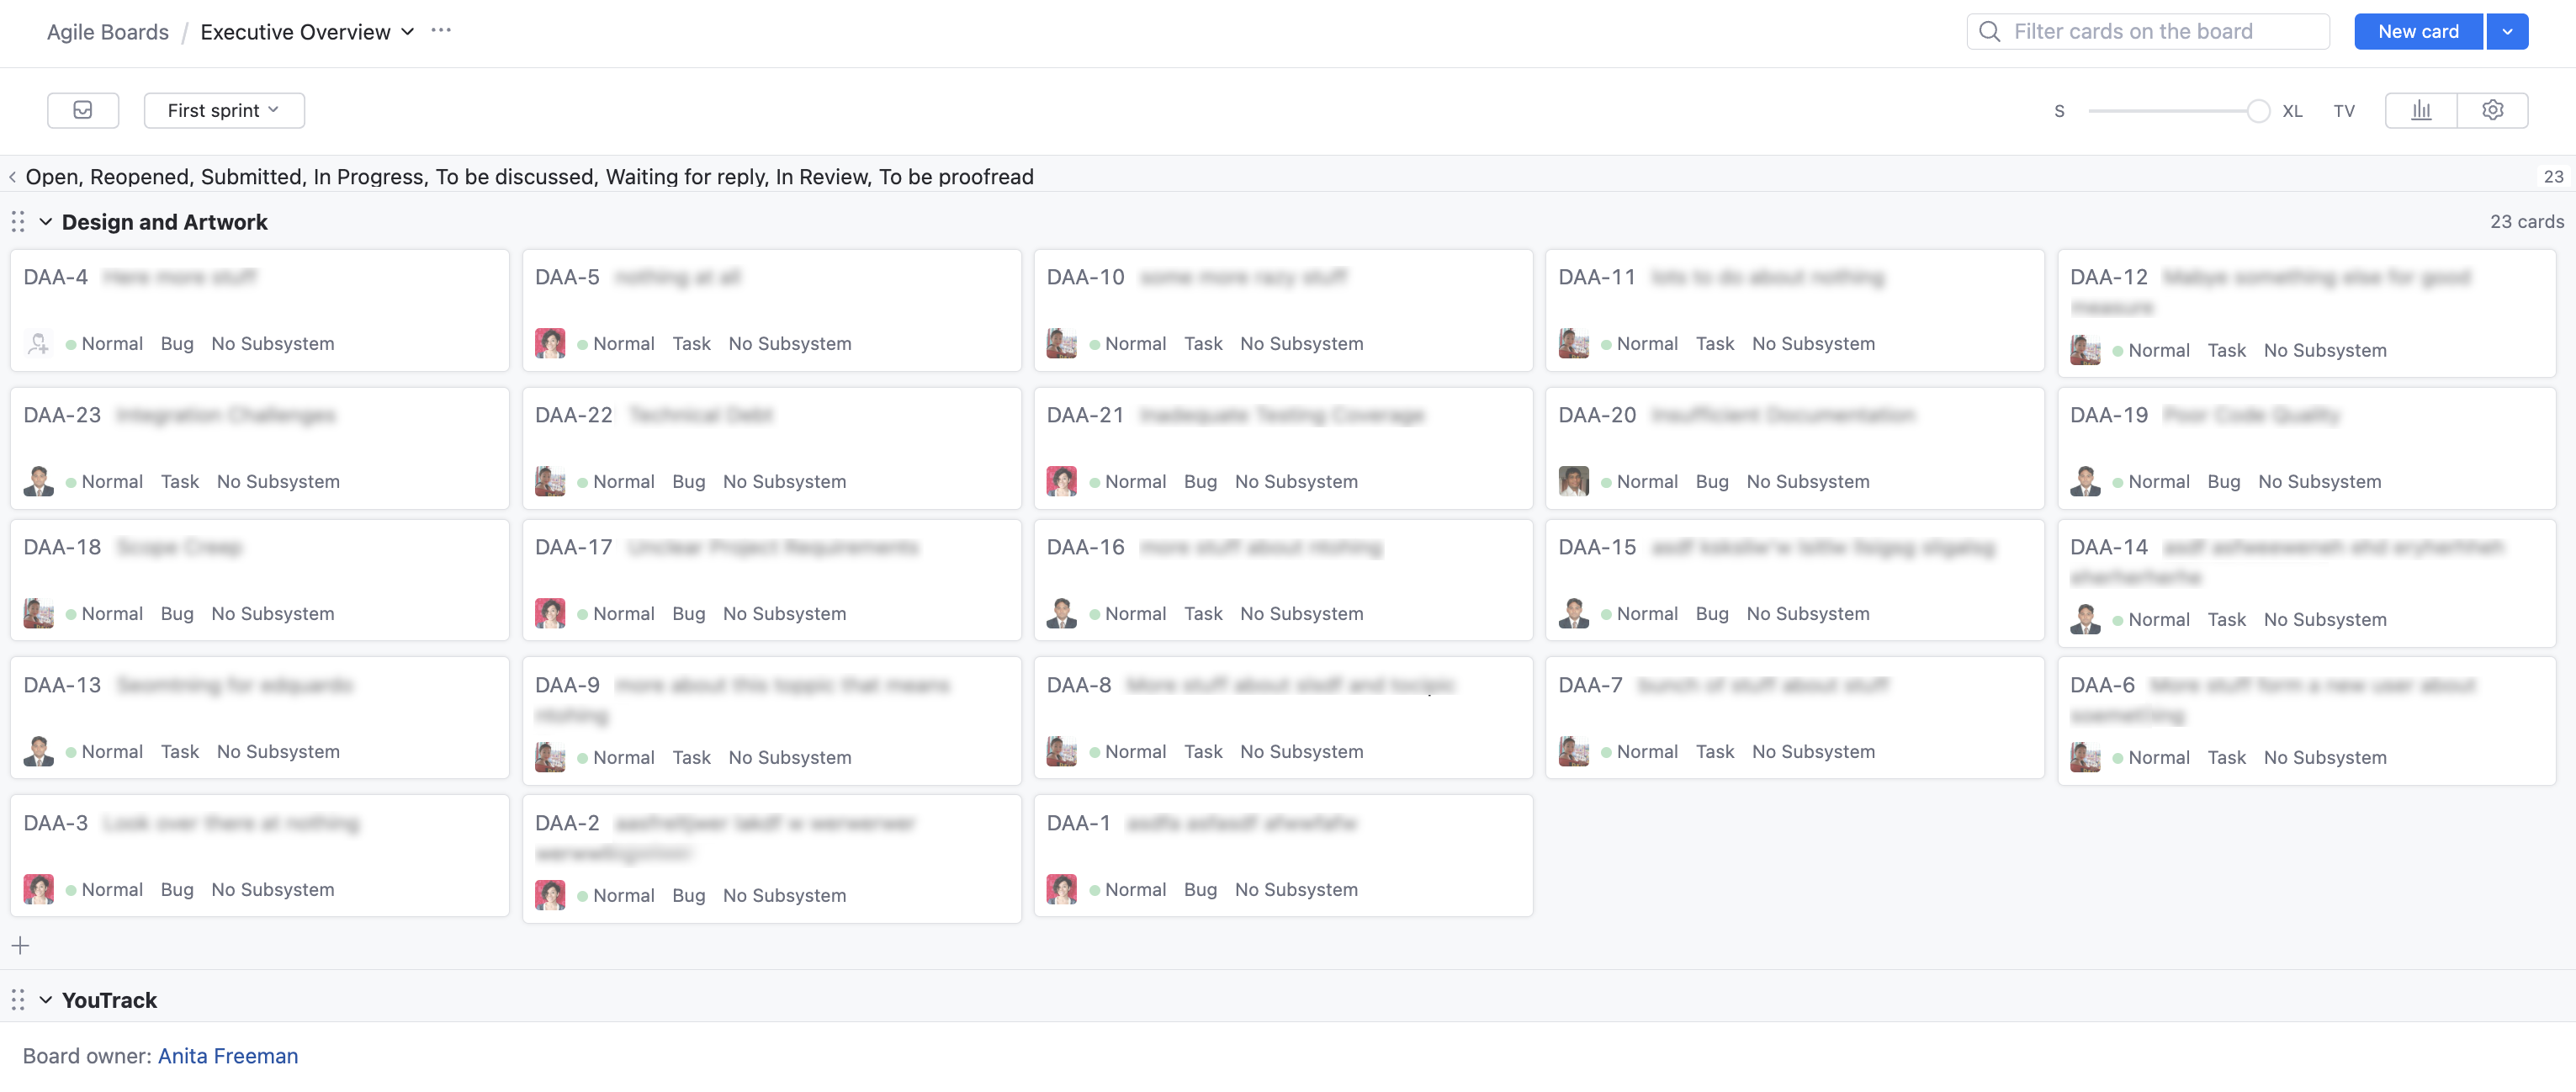Open the backlog panel icon
The width and height of the screenshot is (2576, 1092).
click(83, 110)
